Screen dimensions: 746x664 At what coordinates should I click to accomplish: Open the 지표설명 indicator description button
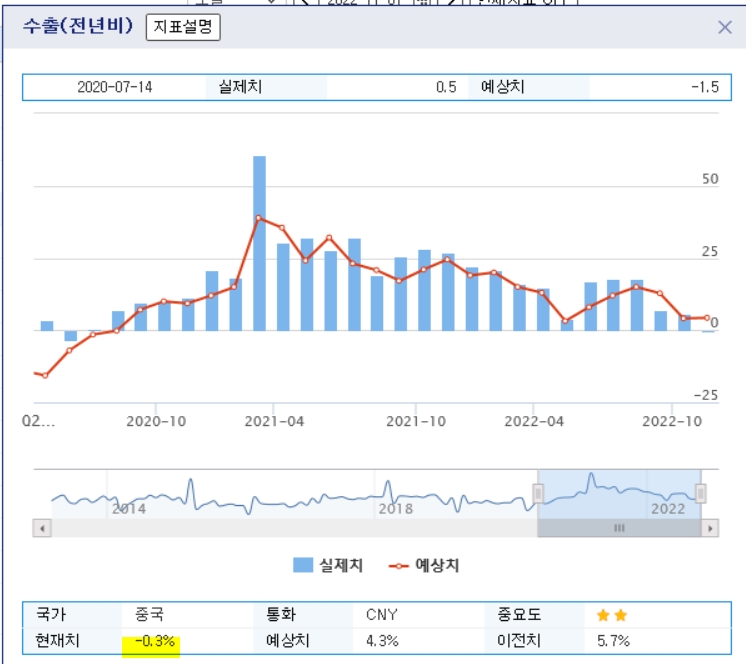183,27
